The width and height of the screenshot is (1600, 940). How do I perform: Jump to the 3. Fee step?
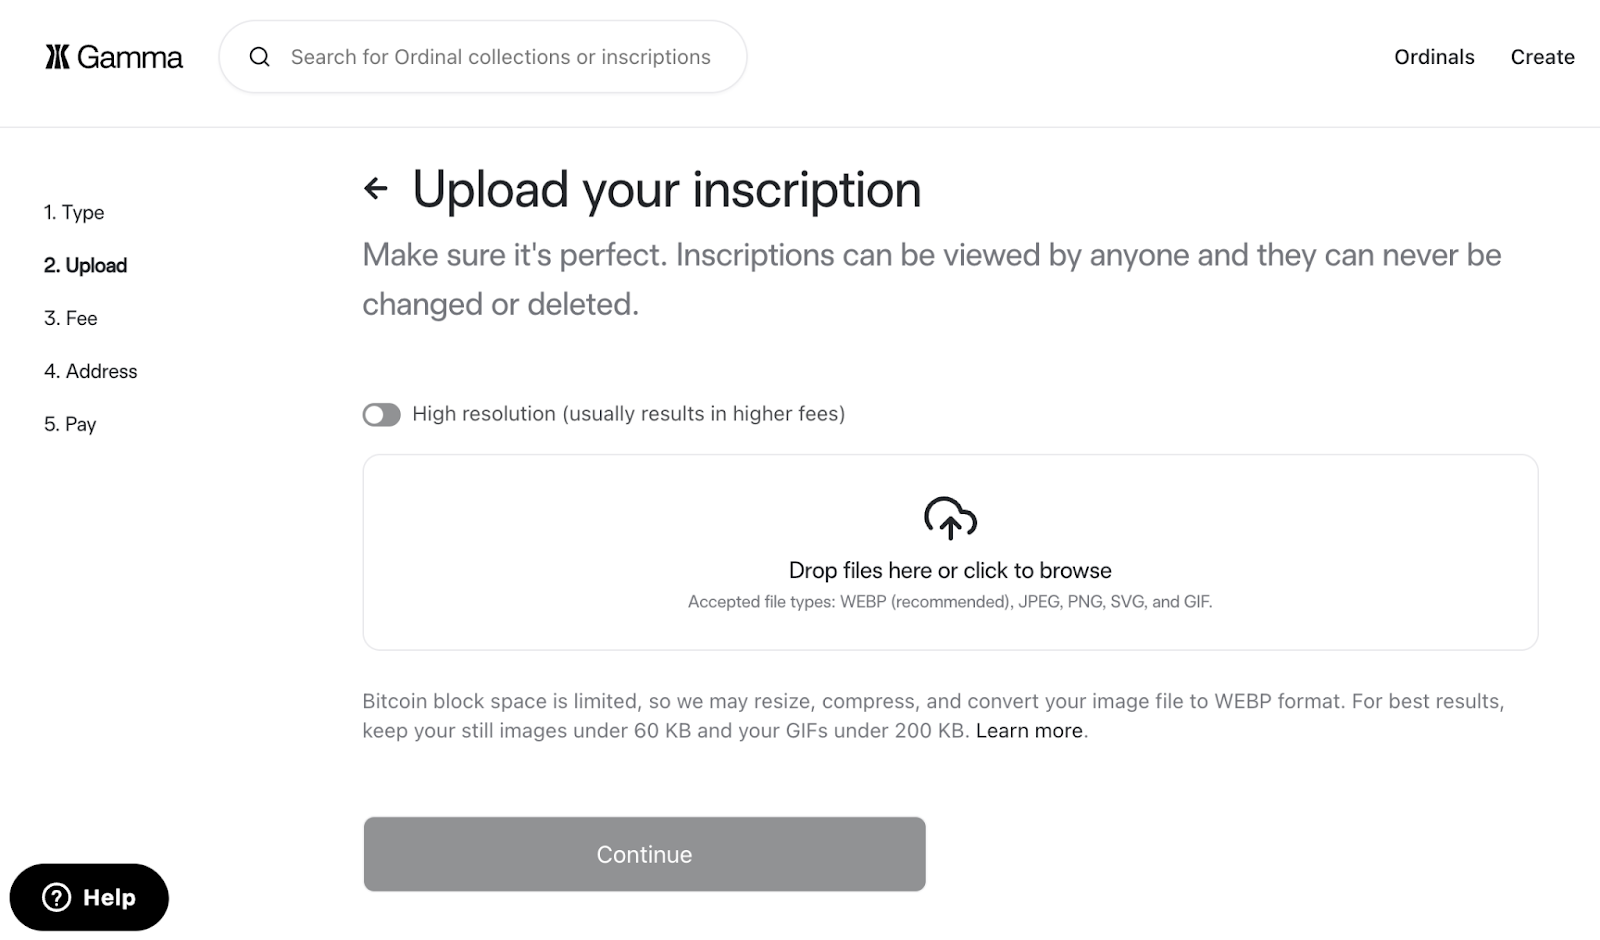(71, 318)
